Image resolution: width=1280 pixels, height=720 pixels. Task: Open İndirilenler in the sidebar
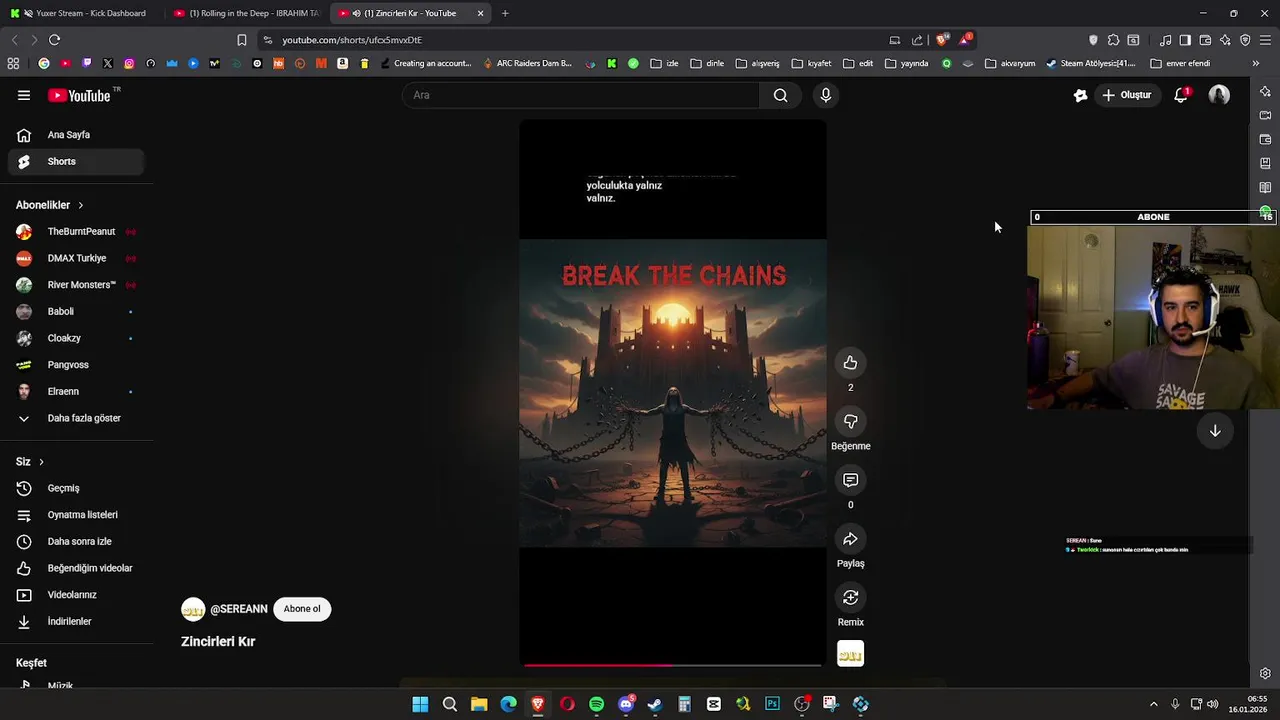pyautogui.click(x=76, y=621)
